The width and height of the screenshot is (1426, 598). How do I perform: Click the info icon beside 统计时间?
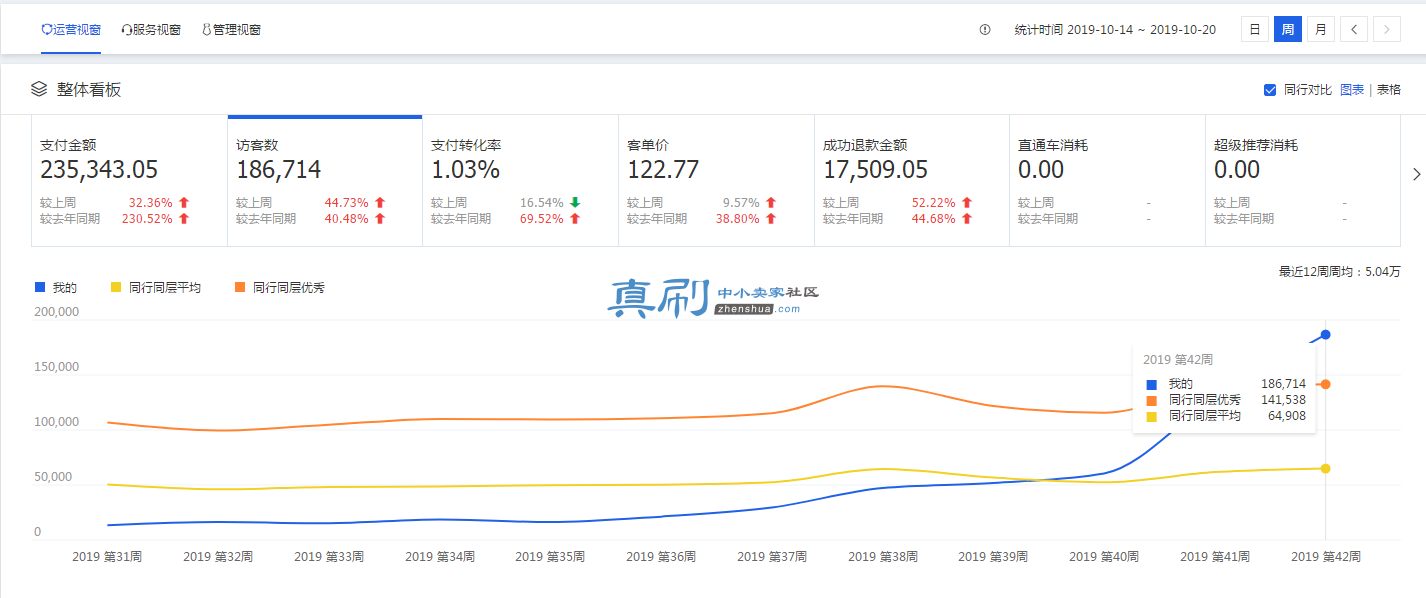[x=985, y=30]
